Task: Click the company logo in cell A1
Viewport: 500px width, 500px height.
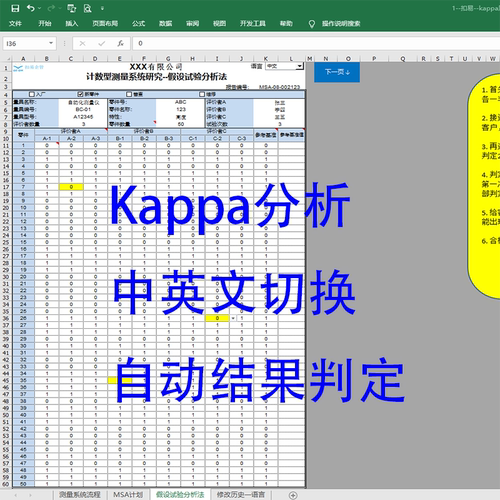Action: click(x=28, y=68)
